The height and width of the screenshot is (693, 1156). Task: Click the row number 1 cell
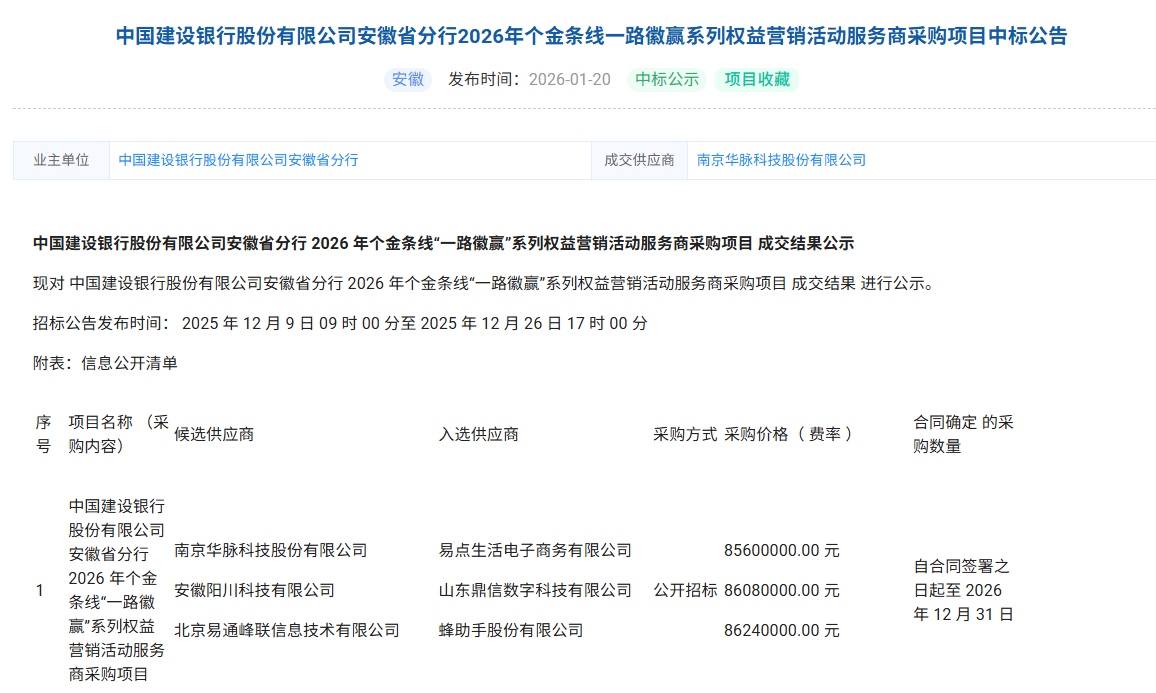(x=39, y=590)
